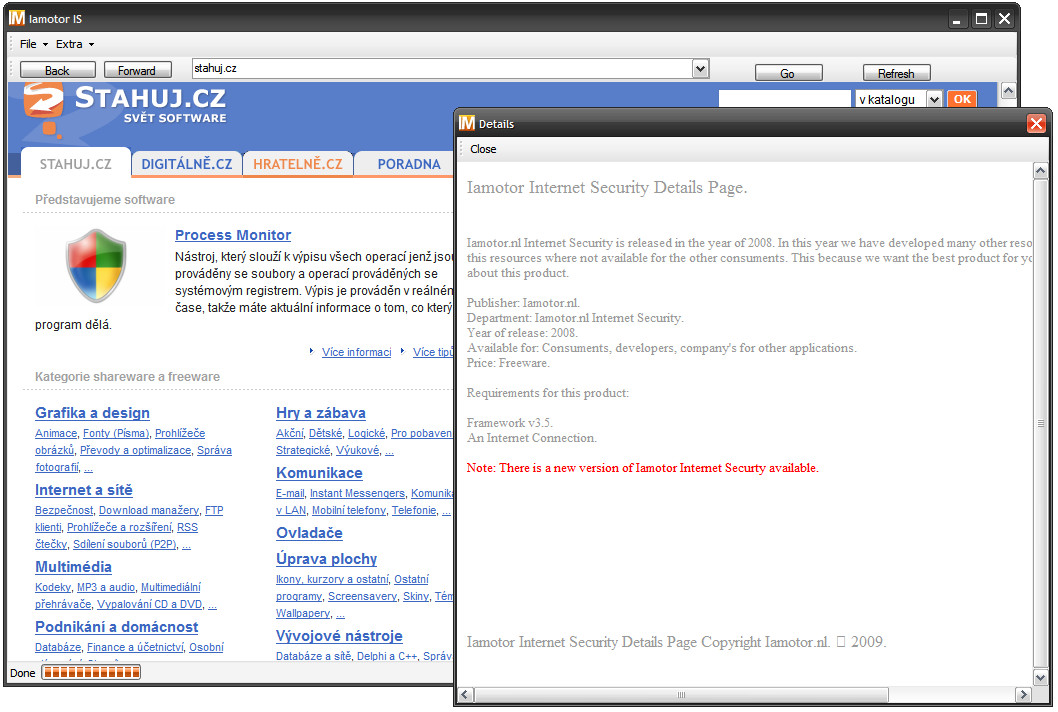
Task: Switch to the DIGITÁLNĚ.CZ tab
Action: coord(186,163)
